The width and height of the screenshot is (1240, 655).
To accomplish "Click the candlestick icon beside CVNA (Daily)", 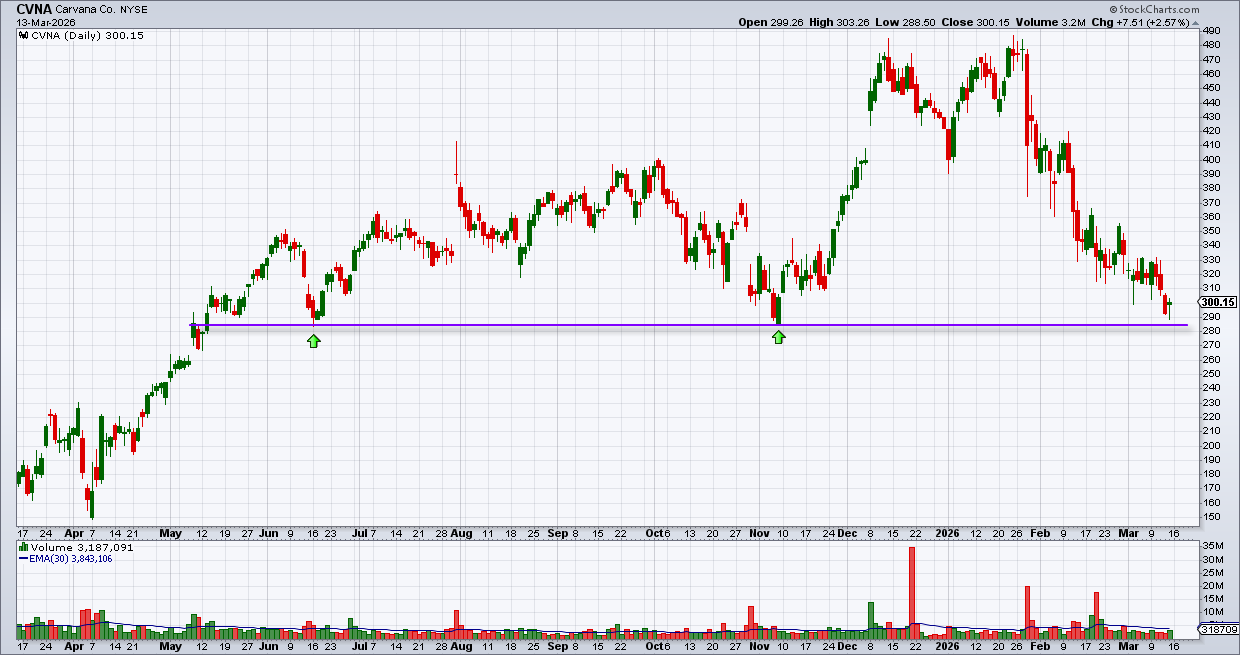I will point(24,35).
